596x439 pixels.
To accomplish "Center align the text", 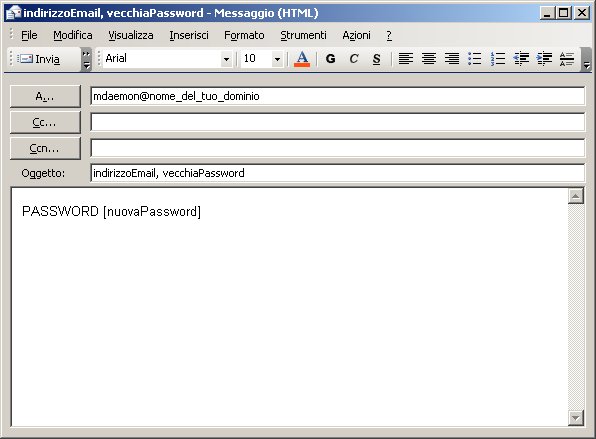I will point(429,59).
